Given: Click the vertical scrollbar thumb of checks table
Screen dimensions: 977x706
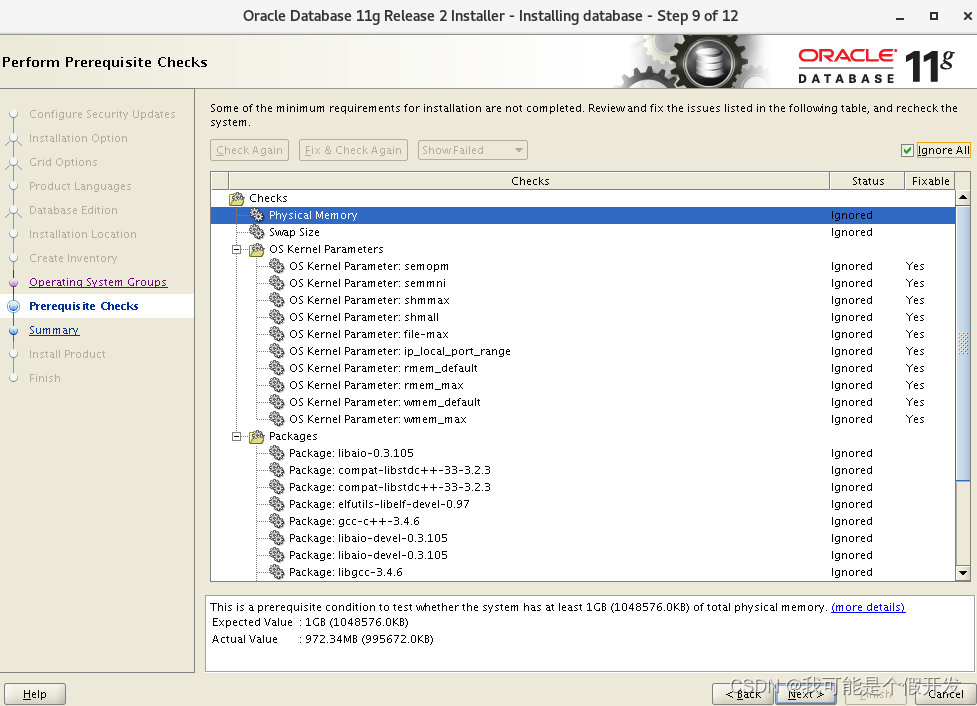Looking at the screenshot, I should click(x=963, y=343).
